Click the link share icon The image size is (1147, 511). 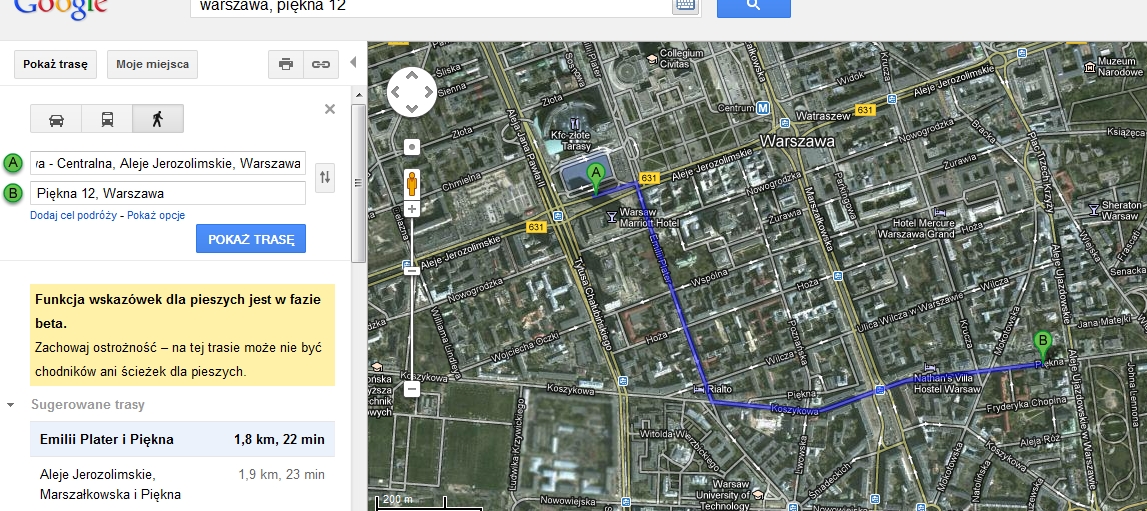point(321,64)
